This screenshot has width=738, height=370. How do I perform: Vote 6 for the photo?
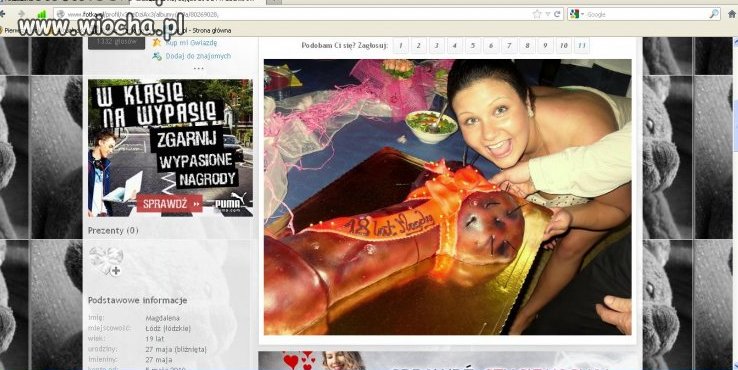click(x=491, y=46)
